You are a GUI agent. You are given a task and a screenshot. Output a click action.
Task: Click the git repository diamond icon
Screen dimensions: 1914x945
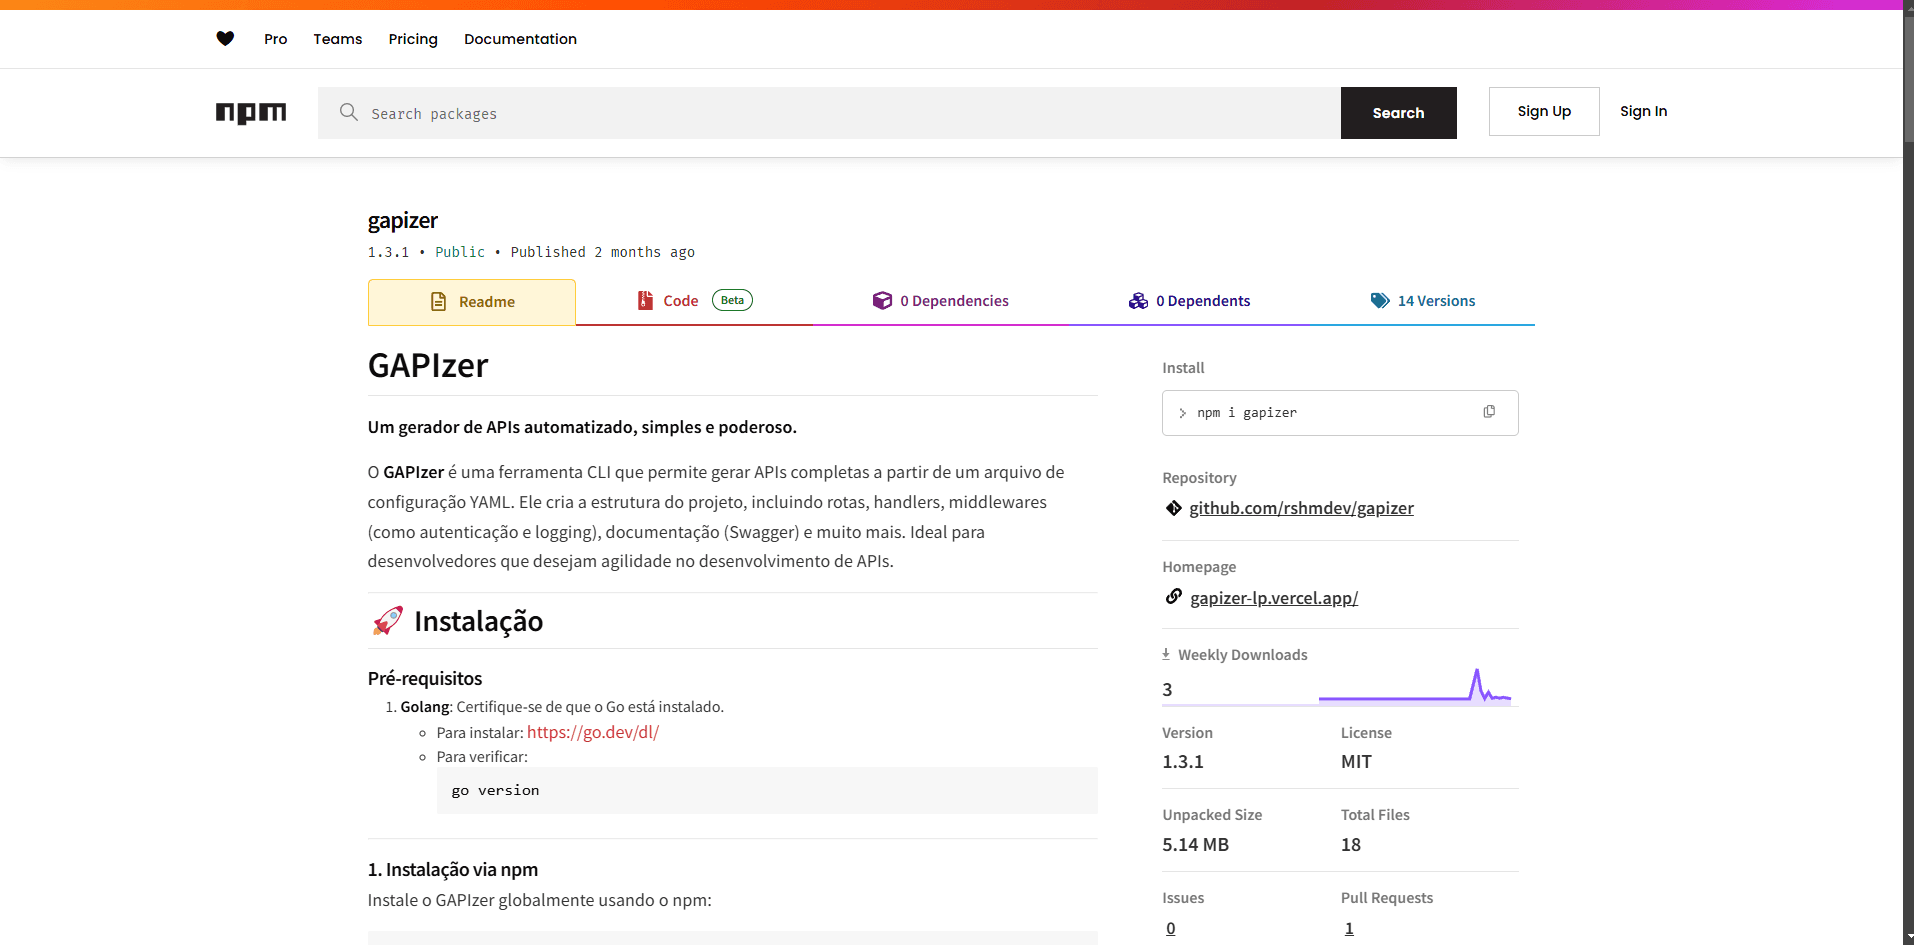coord(1174,508)
